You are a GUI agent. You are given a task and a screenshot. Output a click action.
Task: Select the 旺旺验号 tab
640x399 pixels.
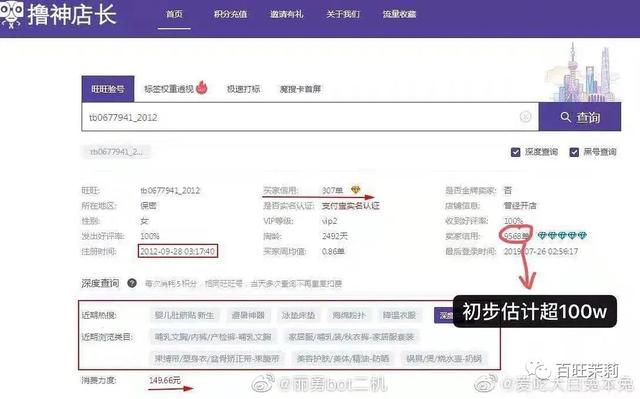pos(108,89)
